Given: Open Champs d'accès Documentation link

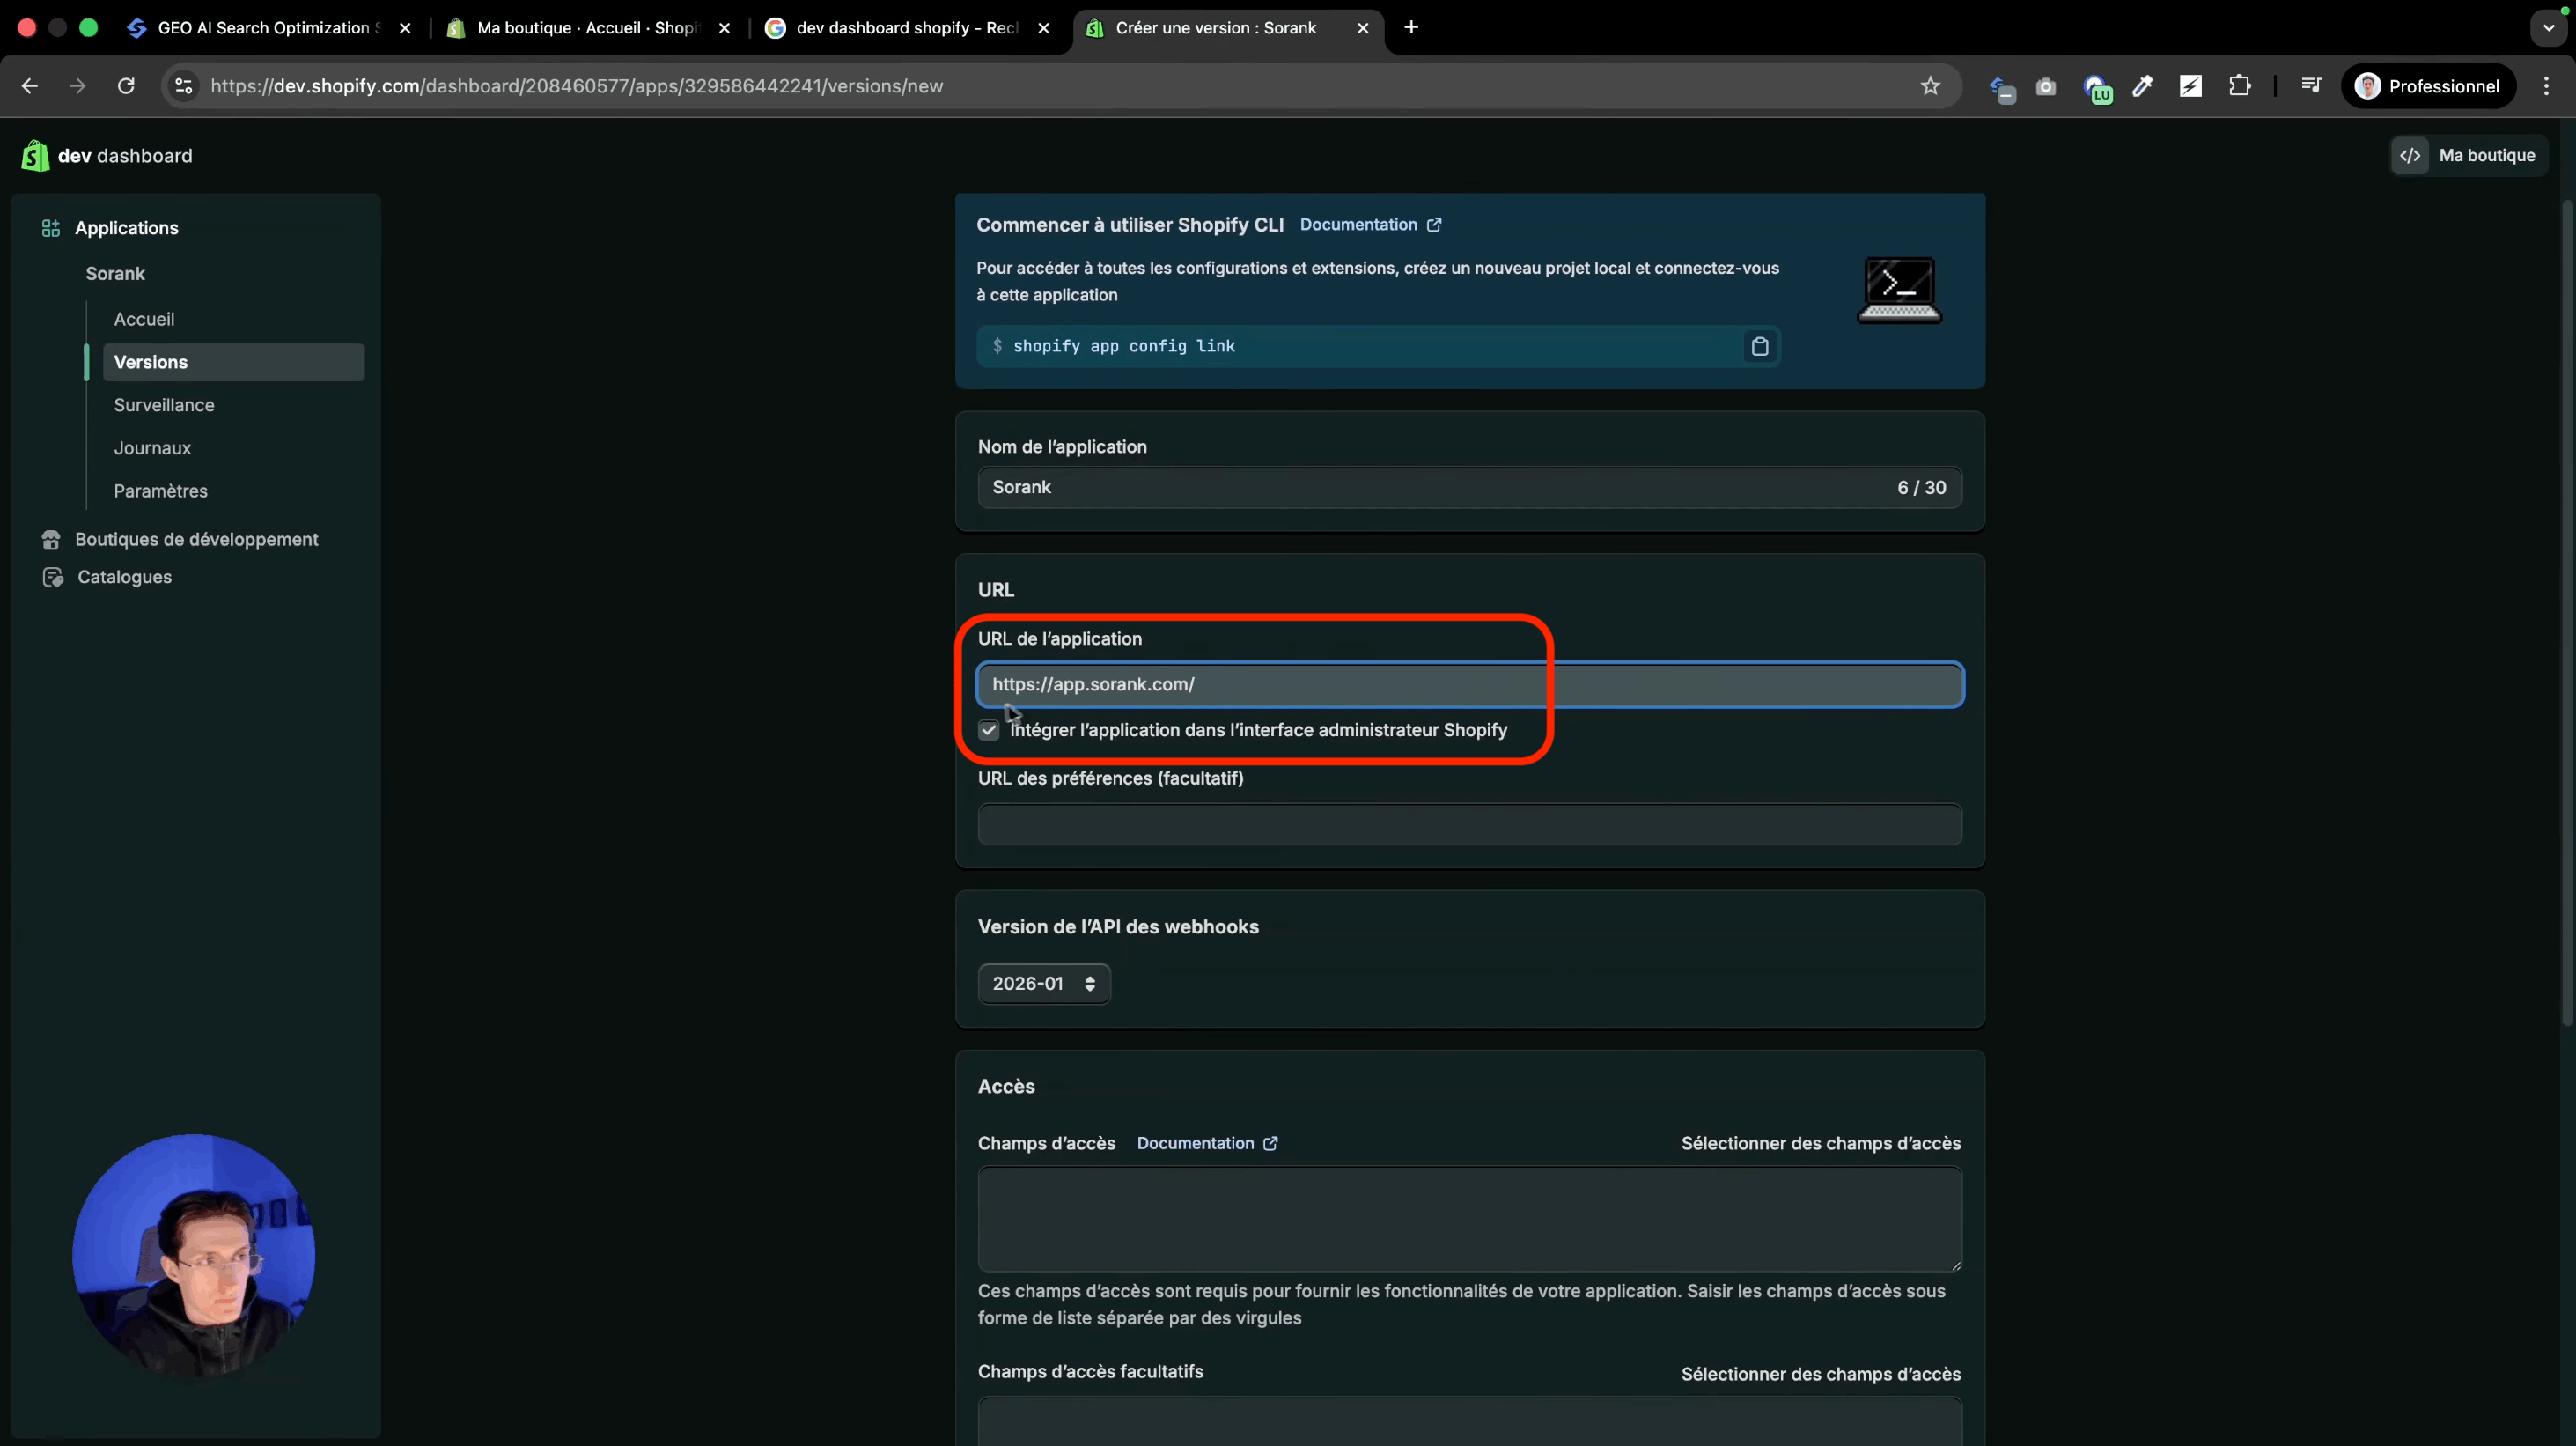Looking at the screenshot, I should 1207,1143.
